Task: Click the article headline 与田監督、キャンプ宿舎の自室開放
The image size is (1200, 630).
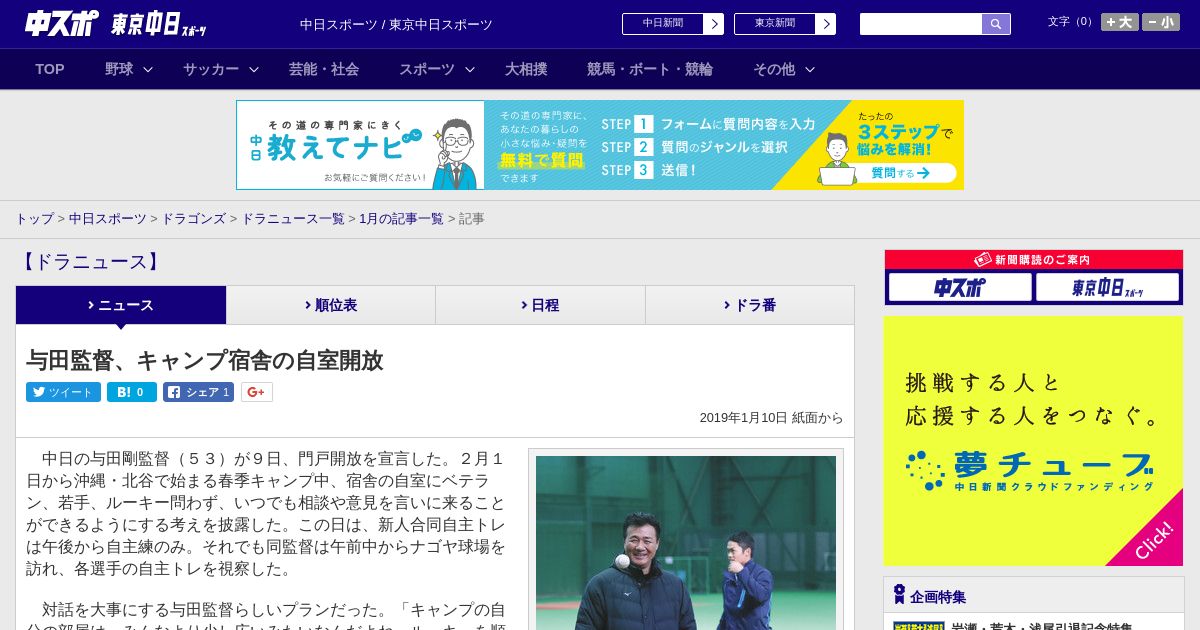Action: [x=205, y=361]
